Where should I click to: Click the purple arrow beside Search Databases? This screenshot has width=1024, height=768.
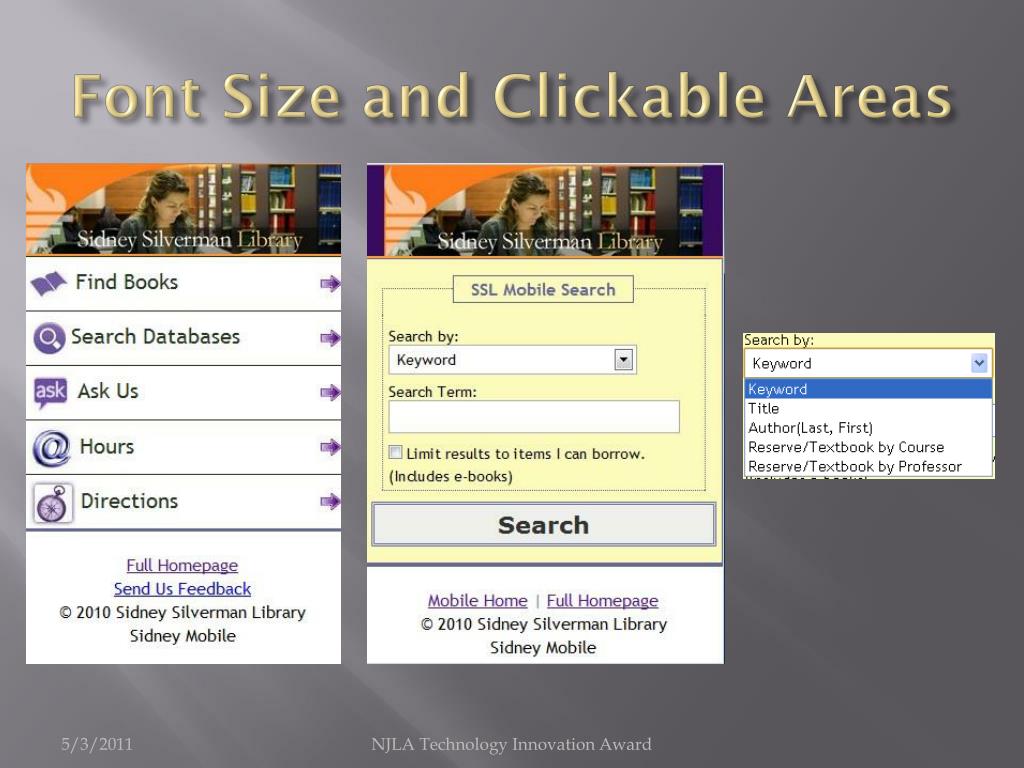[330, 338]
